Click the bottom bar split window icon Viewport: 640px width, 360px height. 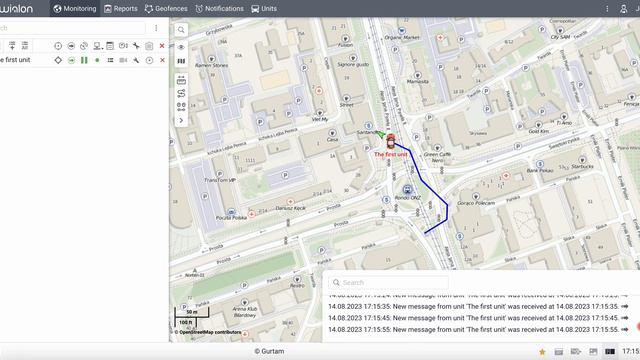(x=593, y=351)
